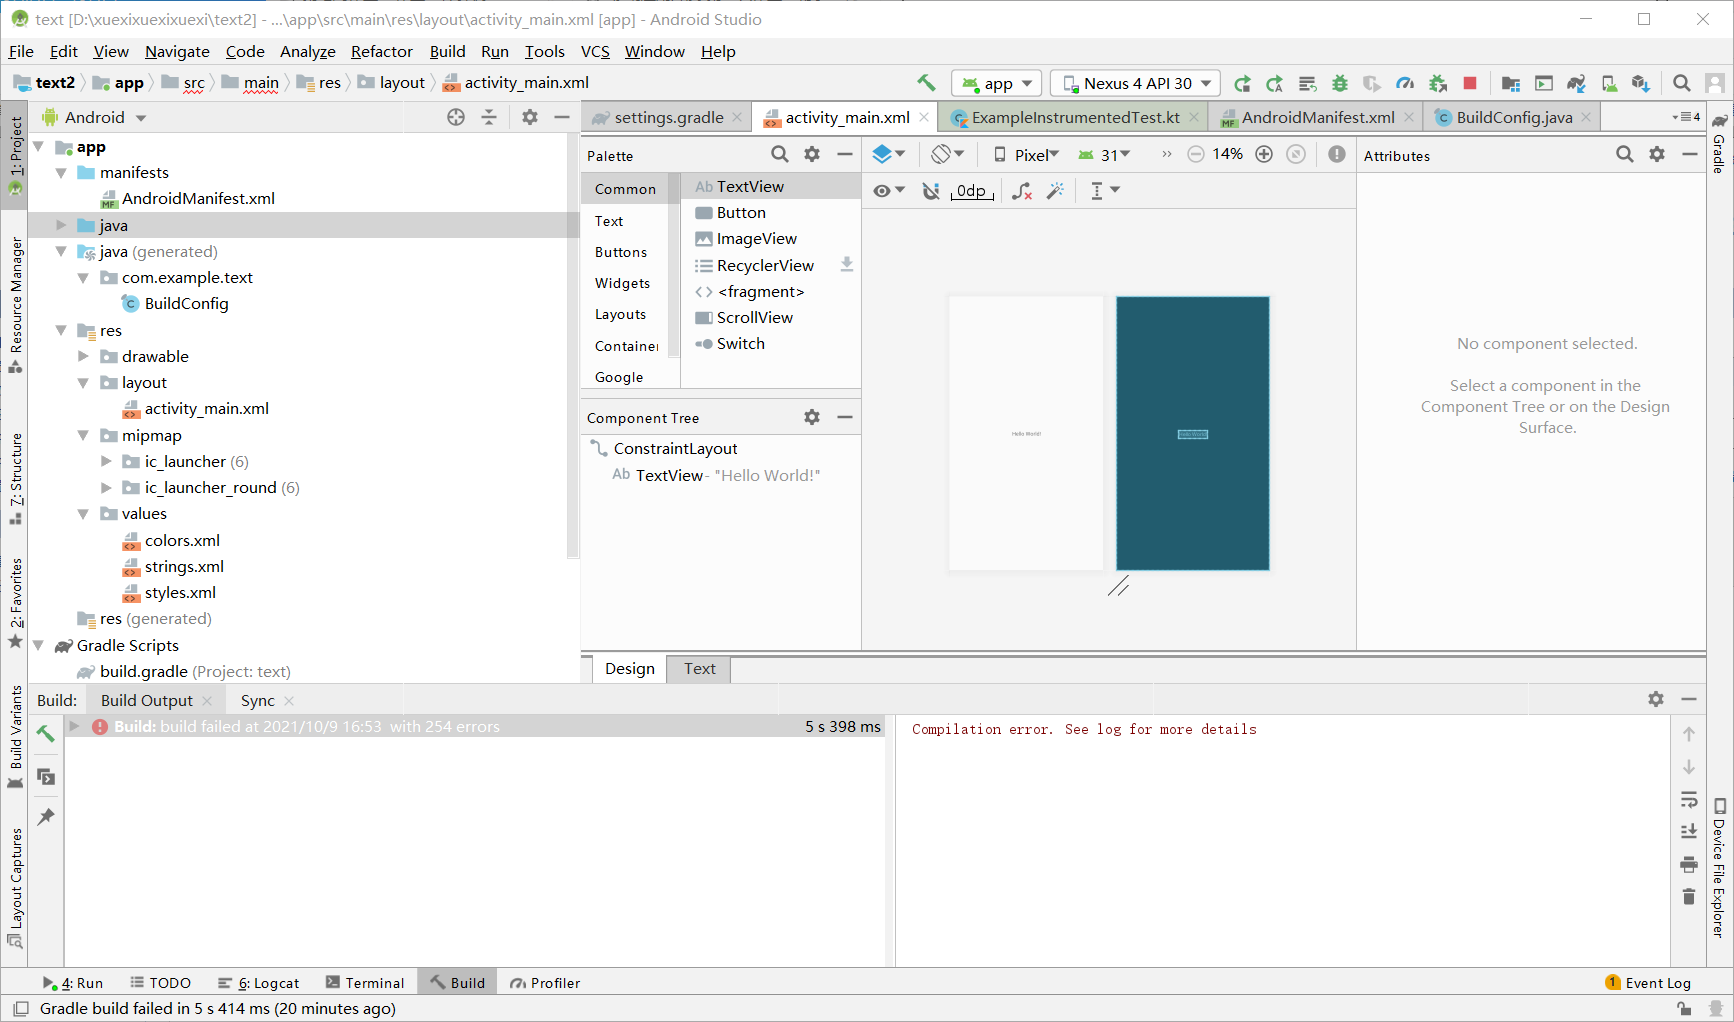Switch to AndroidManifest.xml editor tab
The image size is (1734, 1022).
1317,117
